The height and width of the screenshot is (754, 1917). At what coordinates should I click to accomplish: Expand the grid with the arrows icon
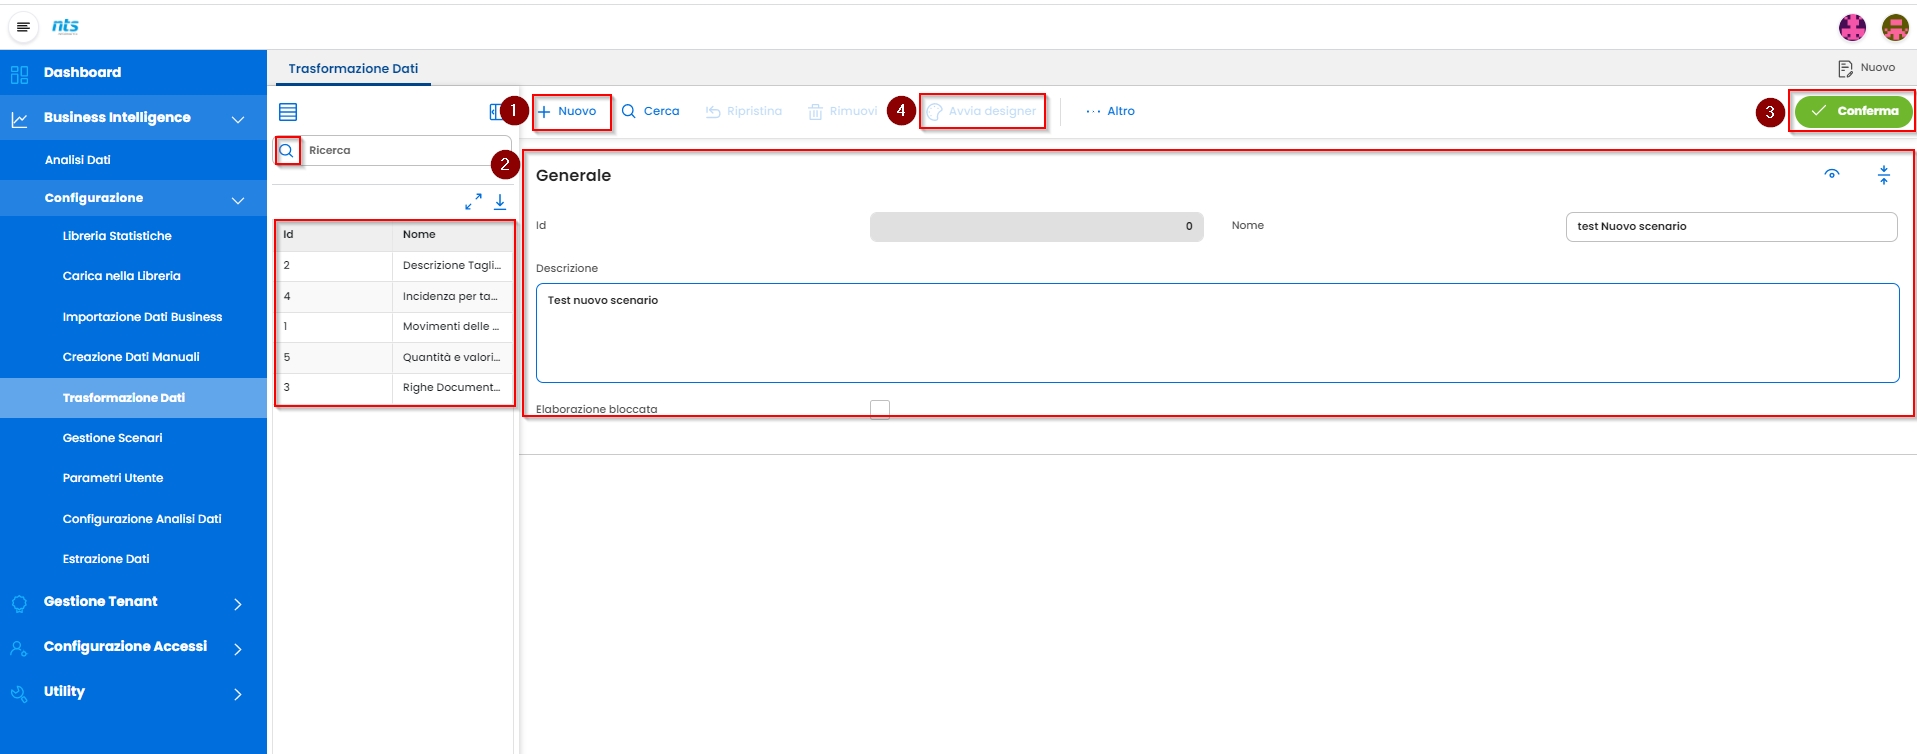(473, 202)
